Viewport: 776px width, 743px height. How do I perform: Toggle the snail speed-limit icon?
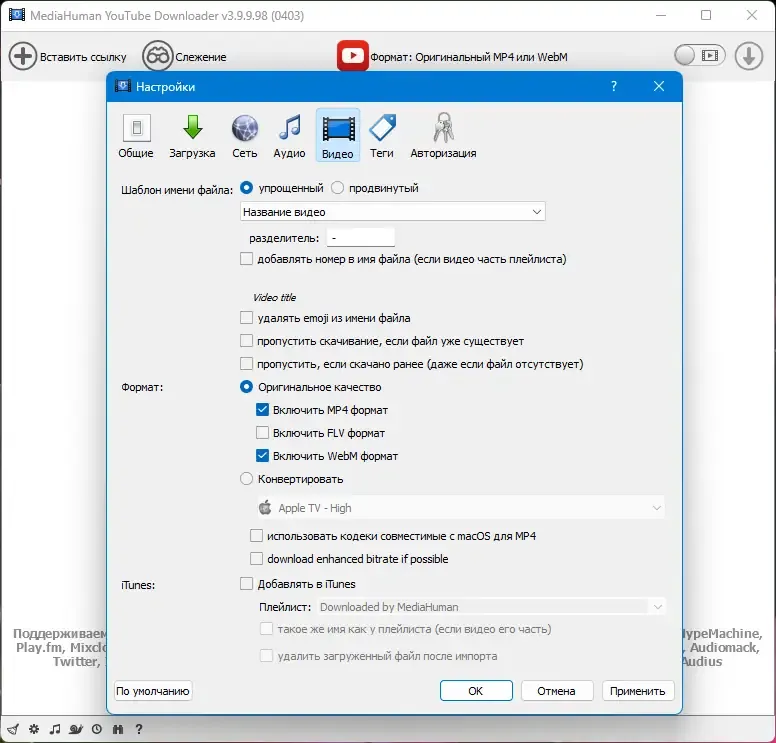(x=76, y=729)
